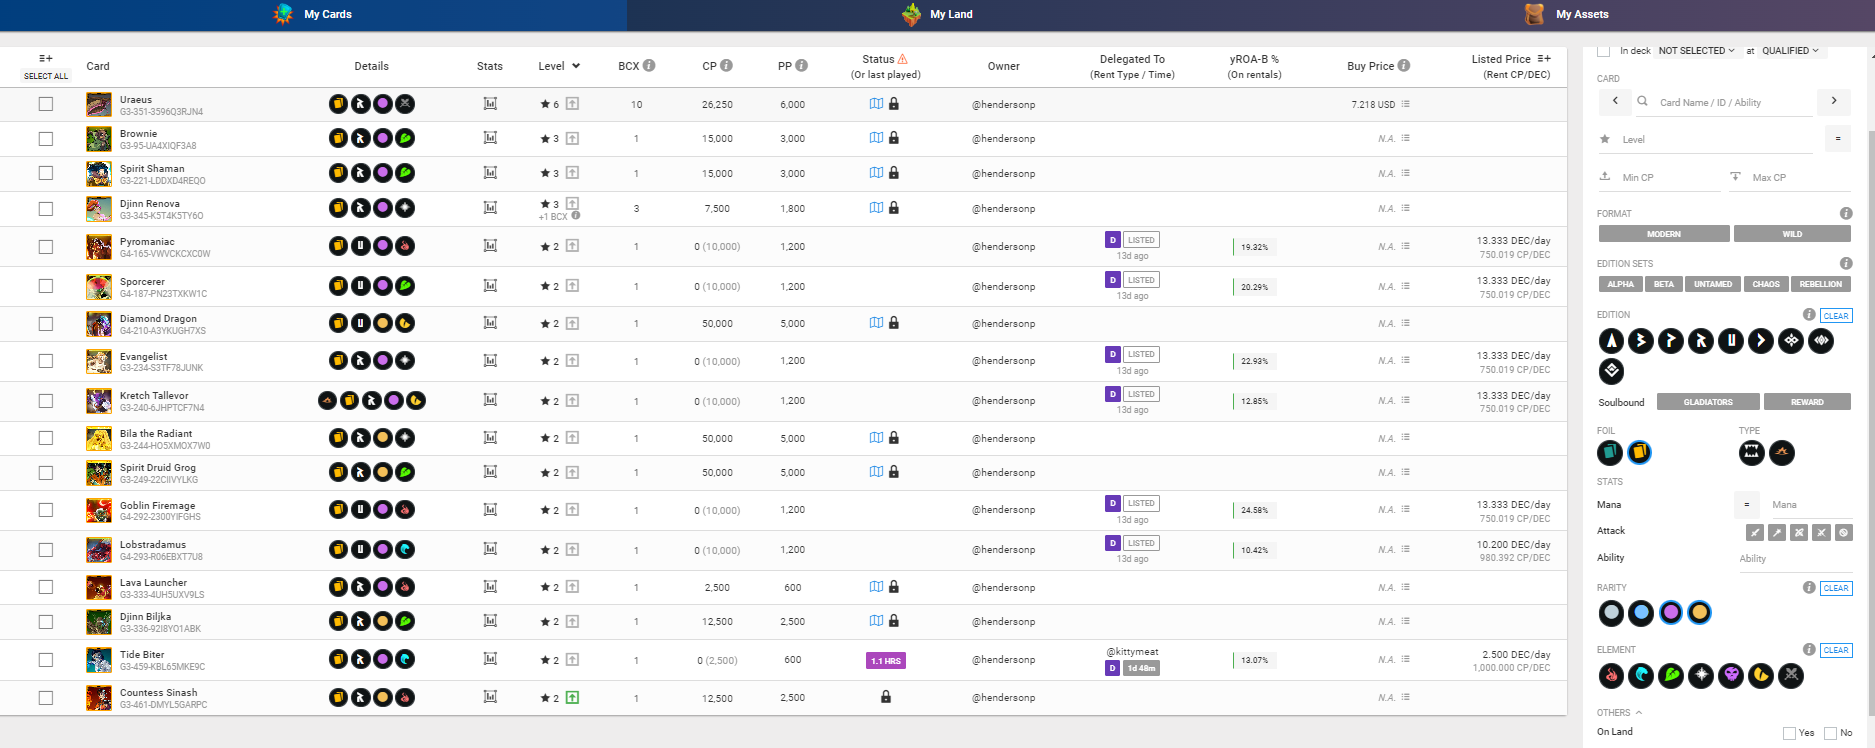This screenshot has width=1875, height=748.
Task: Select the Tide Biter row checkbox
Action: click(46, 660)
